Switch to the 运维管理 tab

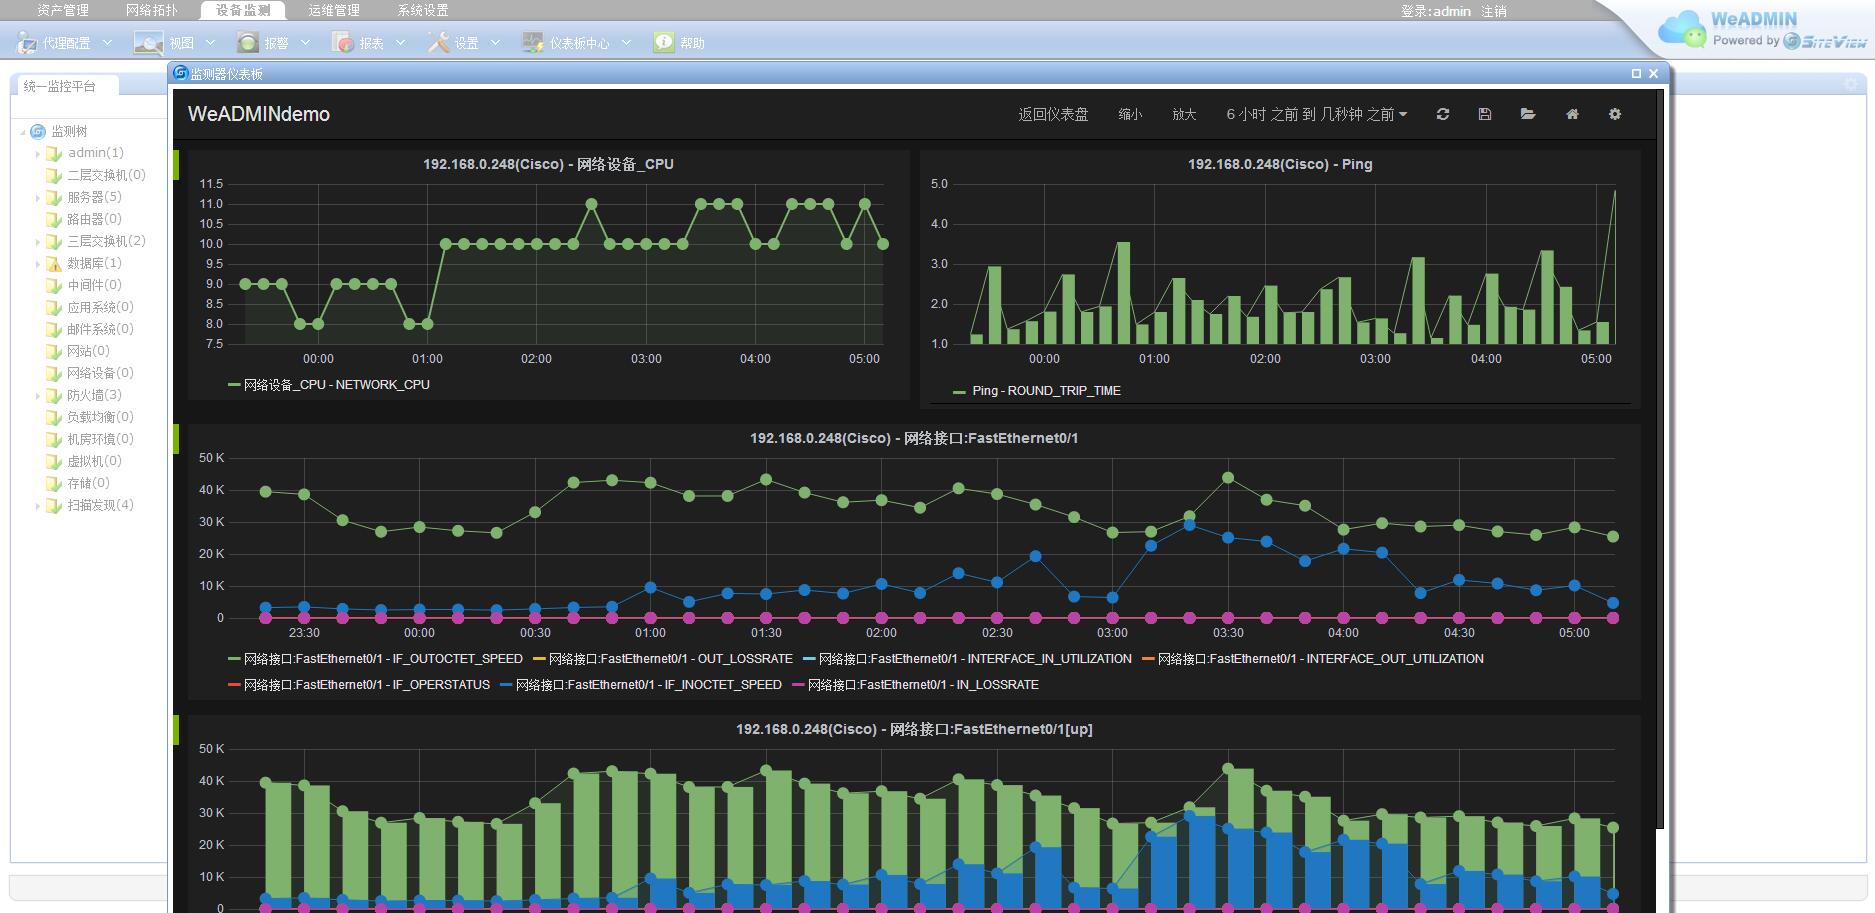pos(333,10)
